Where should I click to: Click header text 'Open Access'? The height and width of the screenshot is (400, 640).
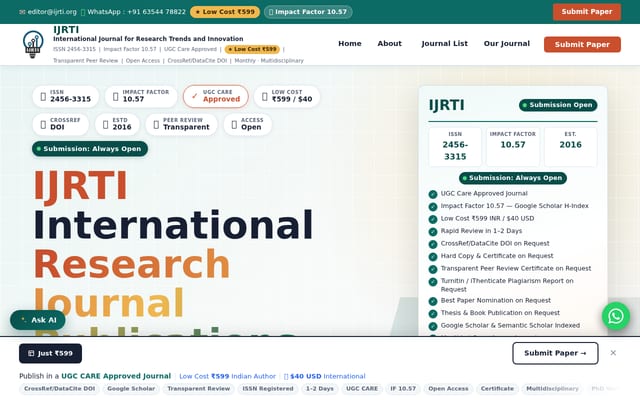(x=142, y=60)
